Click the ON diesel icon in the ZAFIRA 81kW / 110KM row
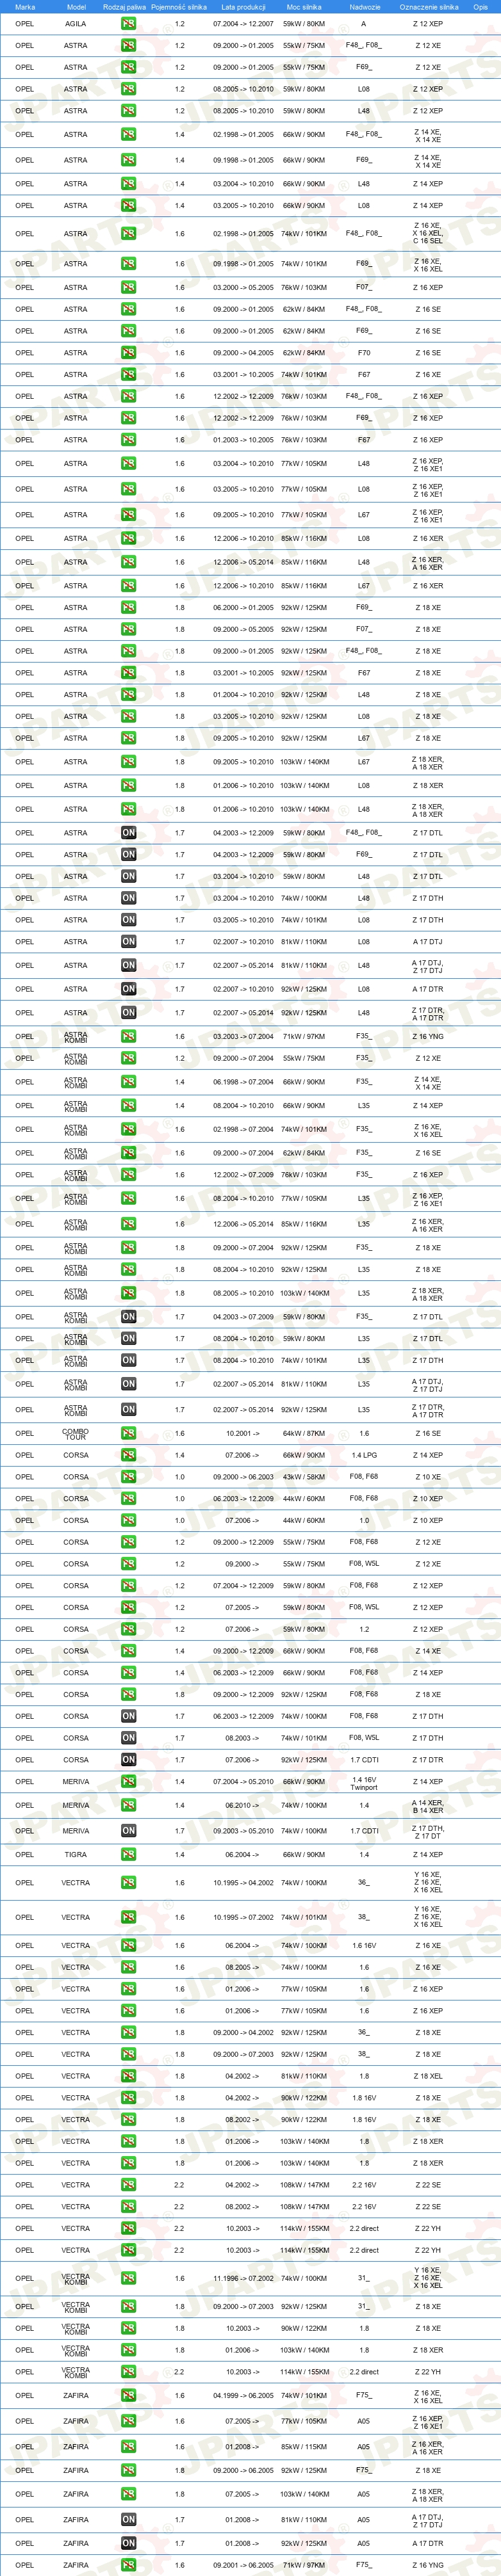This screenshot has height=2576, width=501. (128, 2520)
